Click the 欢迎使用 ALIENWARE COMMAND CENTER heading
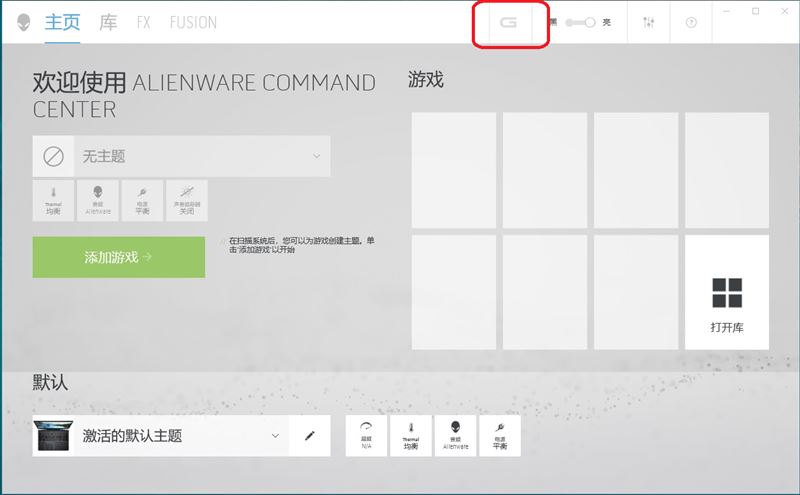The width and height of the screenshot is (800, 495). [x=204, y=95]
